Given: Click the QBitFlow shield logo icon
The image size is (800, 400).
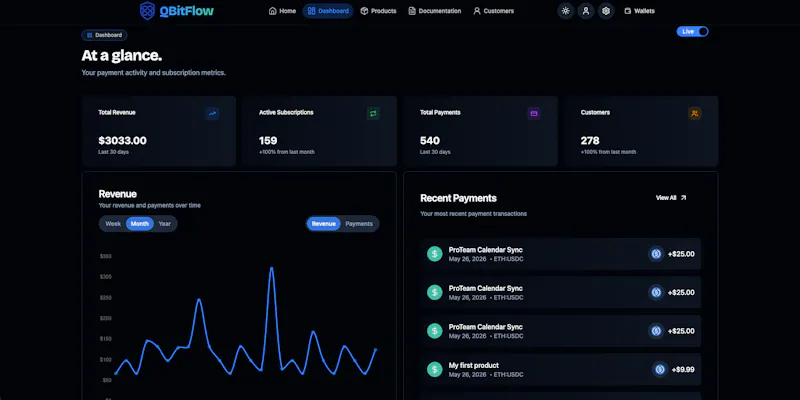Looking at the screenshot, I should (147, 11).
